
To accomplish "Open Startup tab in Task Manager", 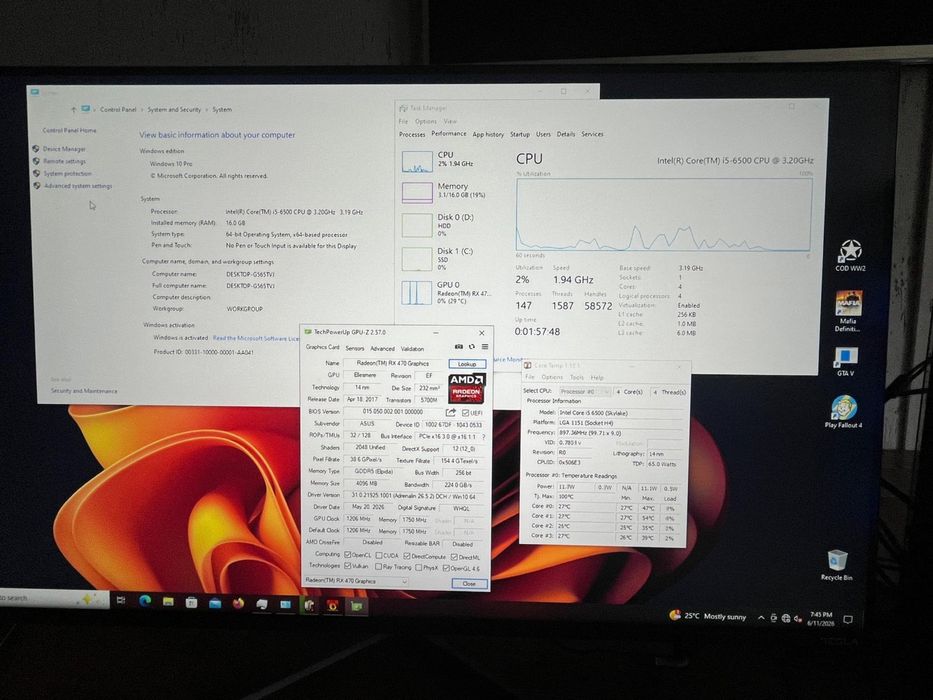I will click(x=519, y=135).
